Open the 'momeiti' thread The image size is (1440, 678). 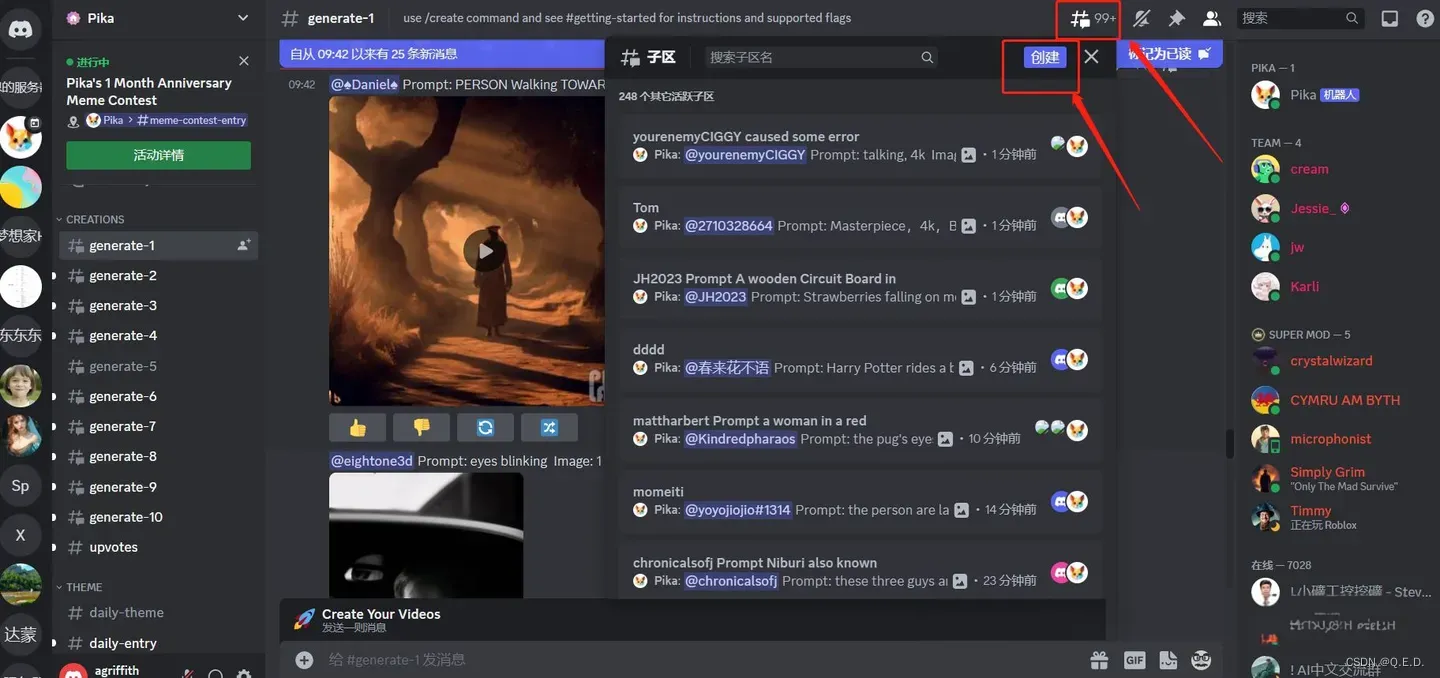pyautogui.click(x=860, y=501)
